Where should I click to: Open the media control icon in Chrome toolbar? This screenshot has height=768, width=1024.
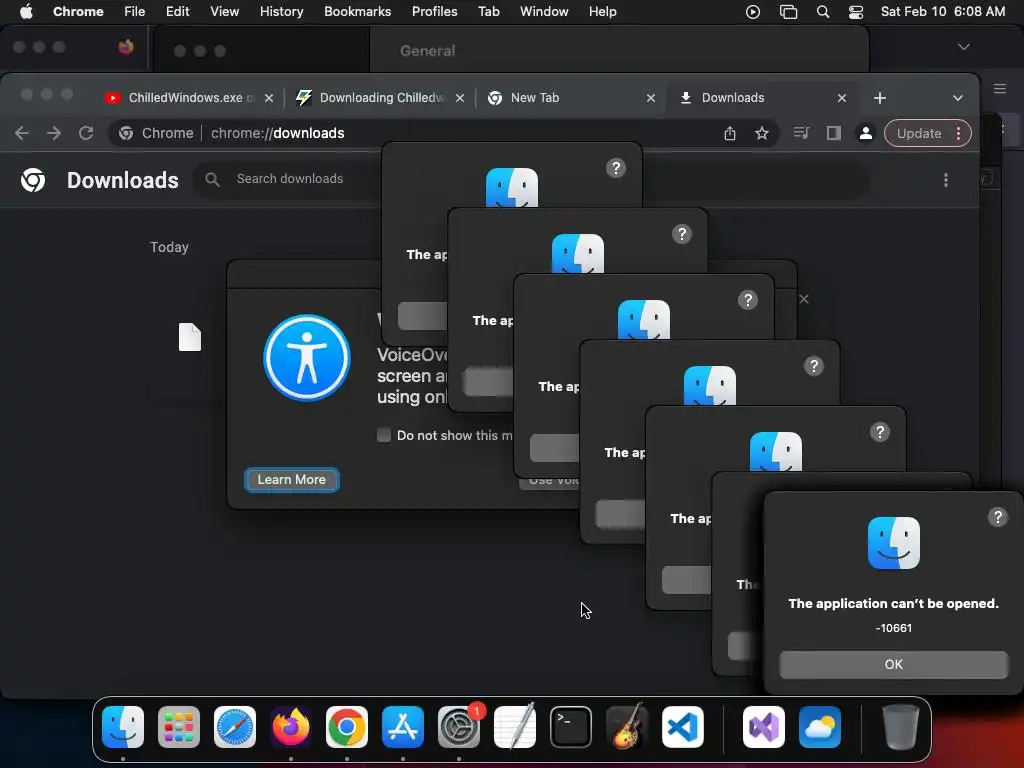click(801, 133)
